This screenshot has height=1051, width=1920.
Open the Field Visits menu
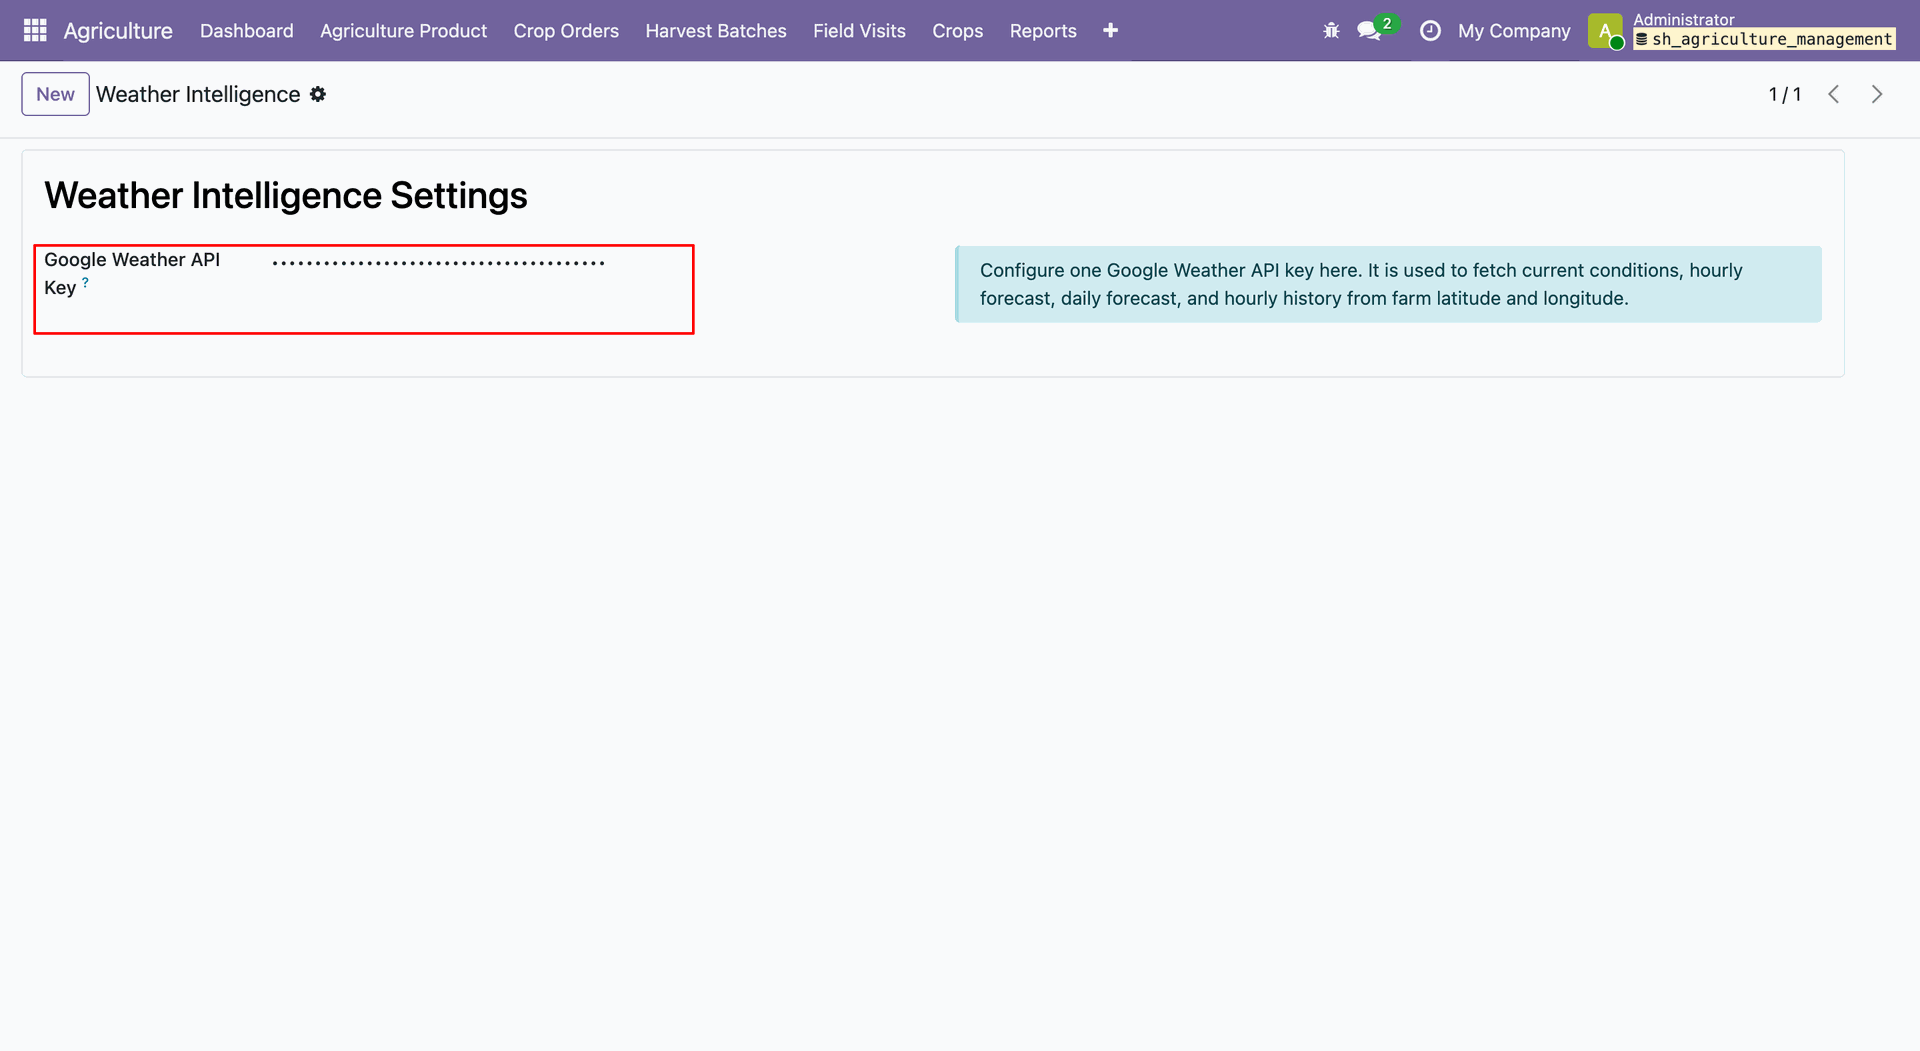[859, 31]
